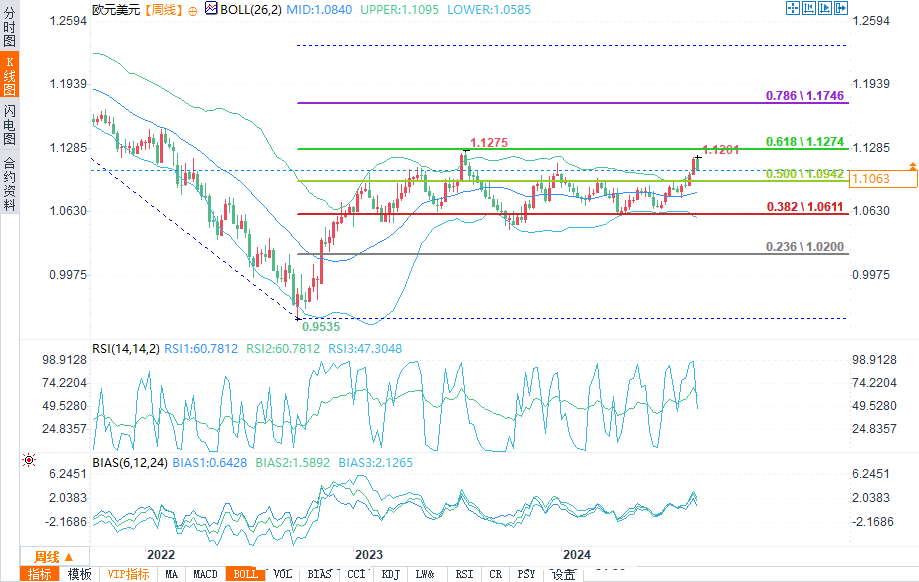Image resolution: width=919 pixels, height=582 pixels.
Task: Click the BOLL indicator chart icon
Action: click(211, 8)
